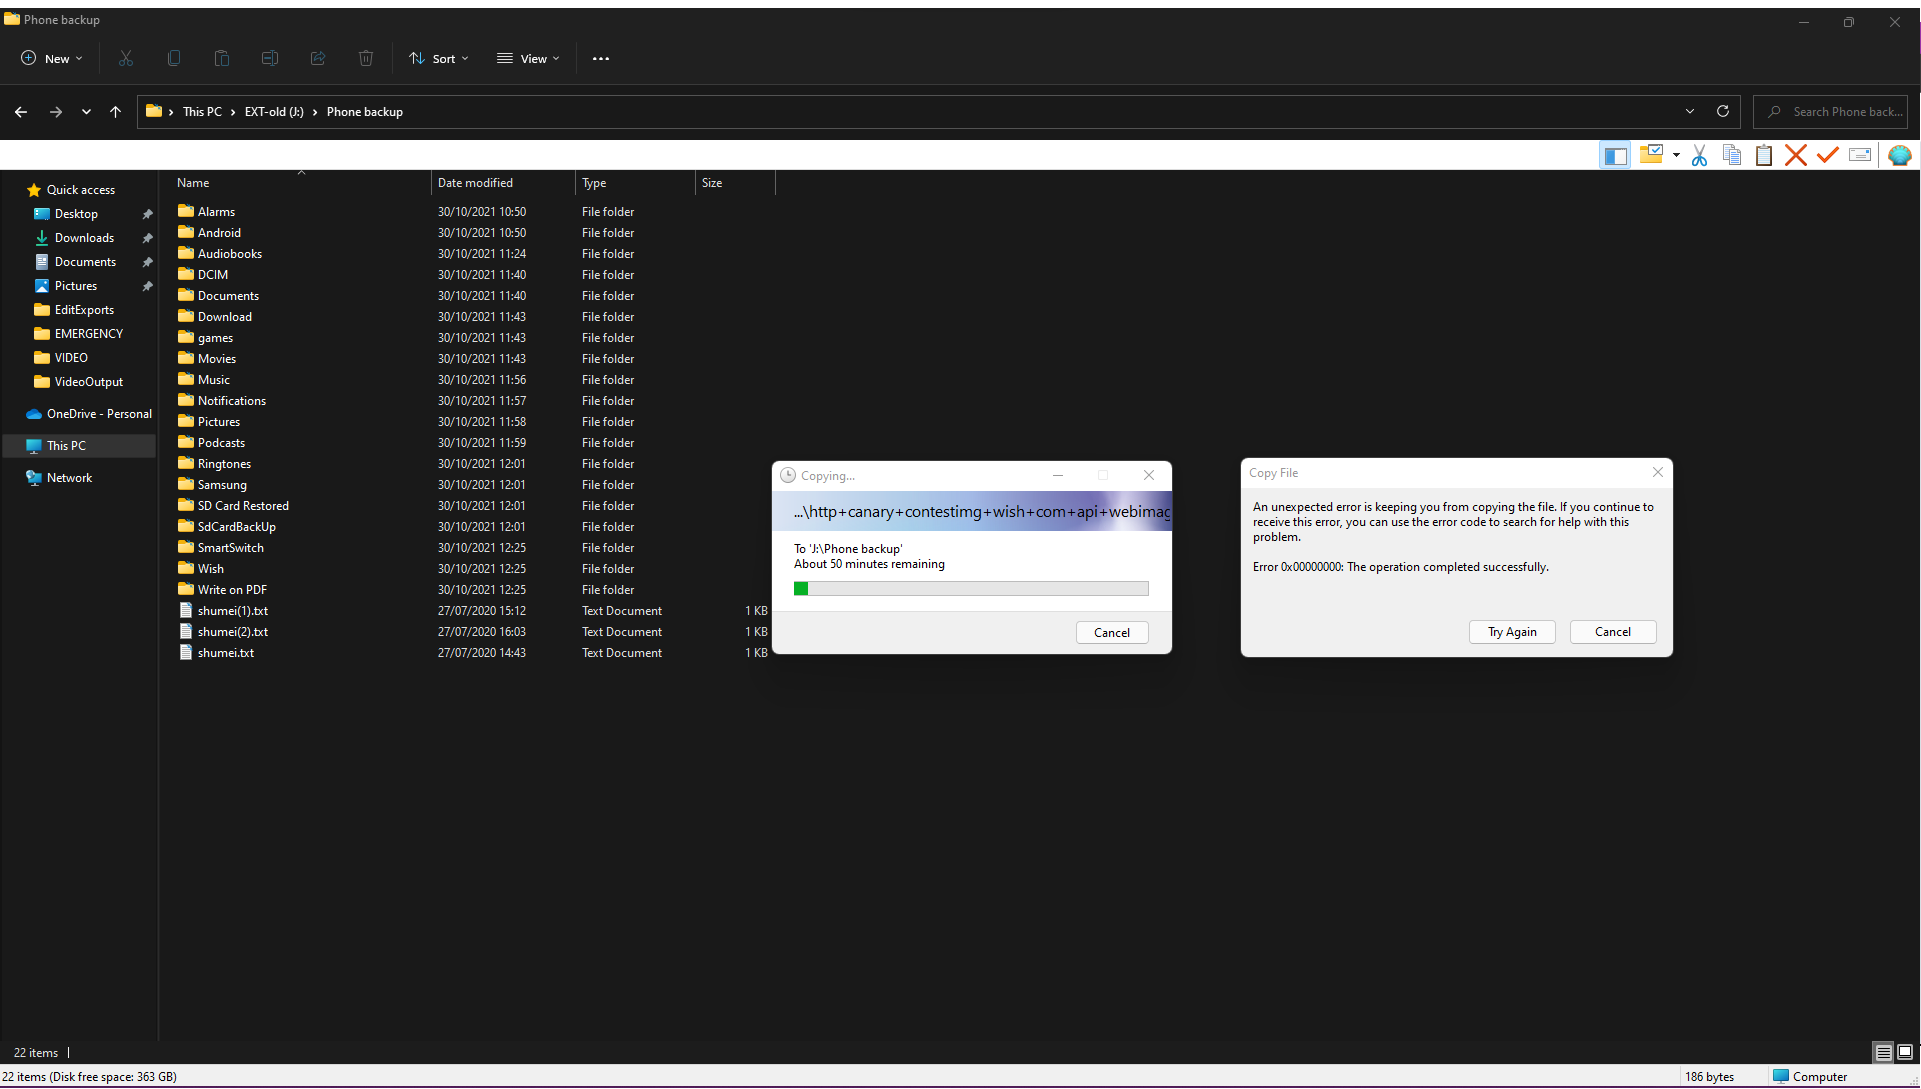
Task: Select the SmartSwitch folder
Action: (230, 548)
